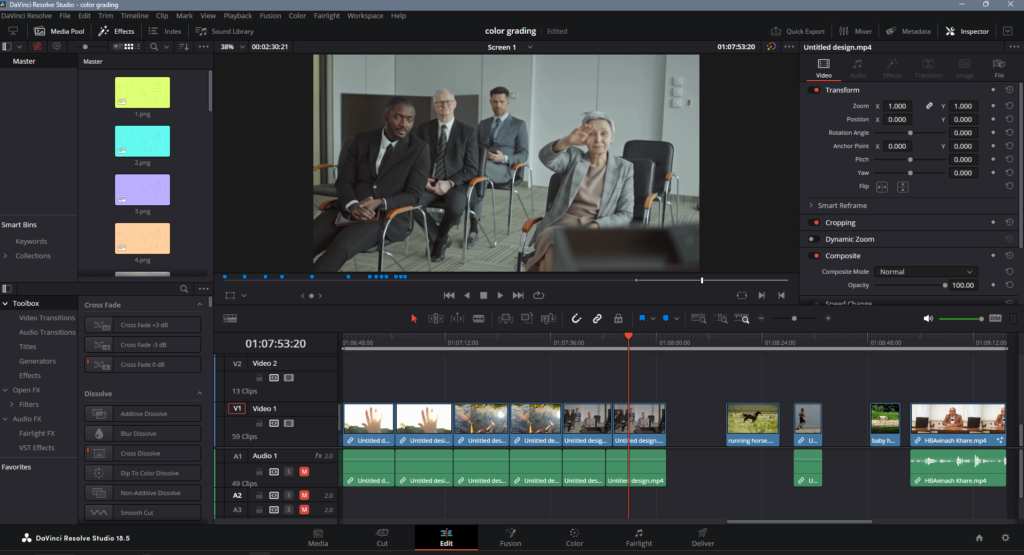Screen dimensions: 1024x555
Task: Click the Quick Export button
Action: pyautogui.click(x=797, y=31)
